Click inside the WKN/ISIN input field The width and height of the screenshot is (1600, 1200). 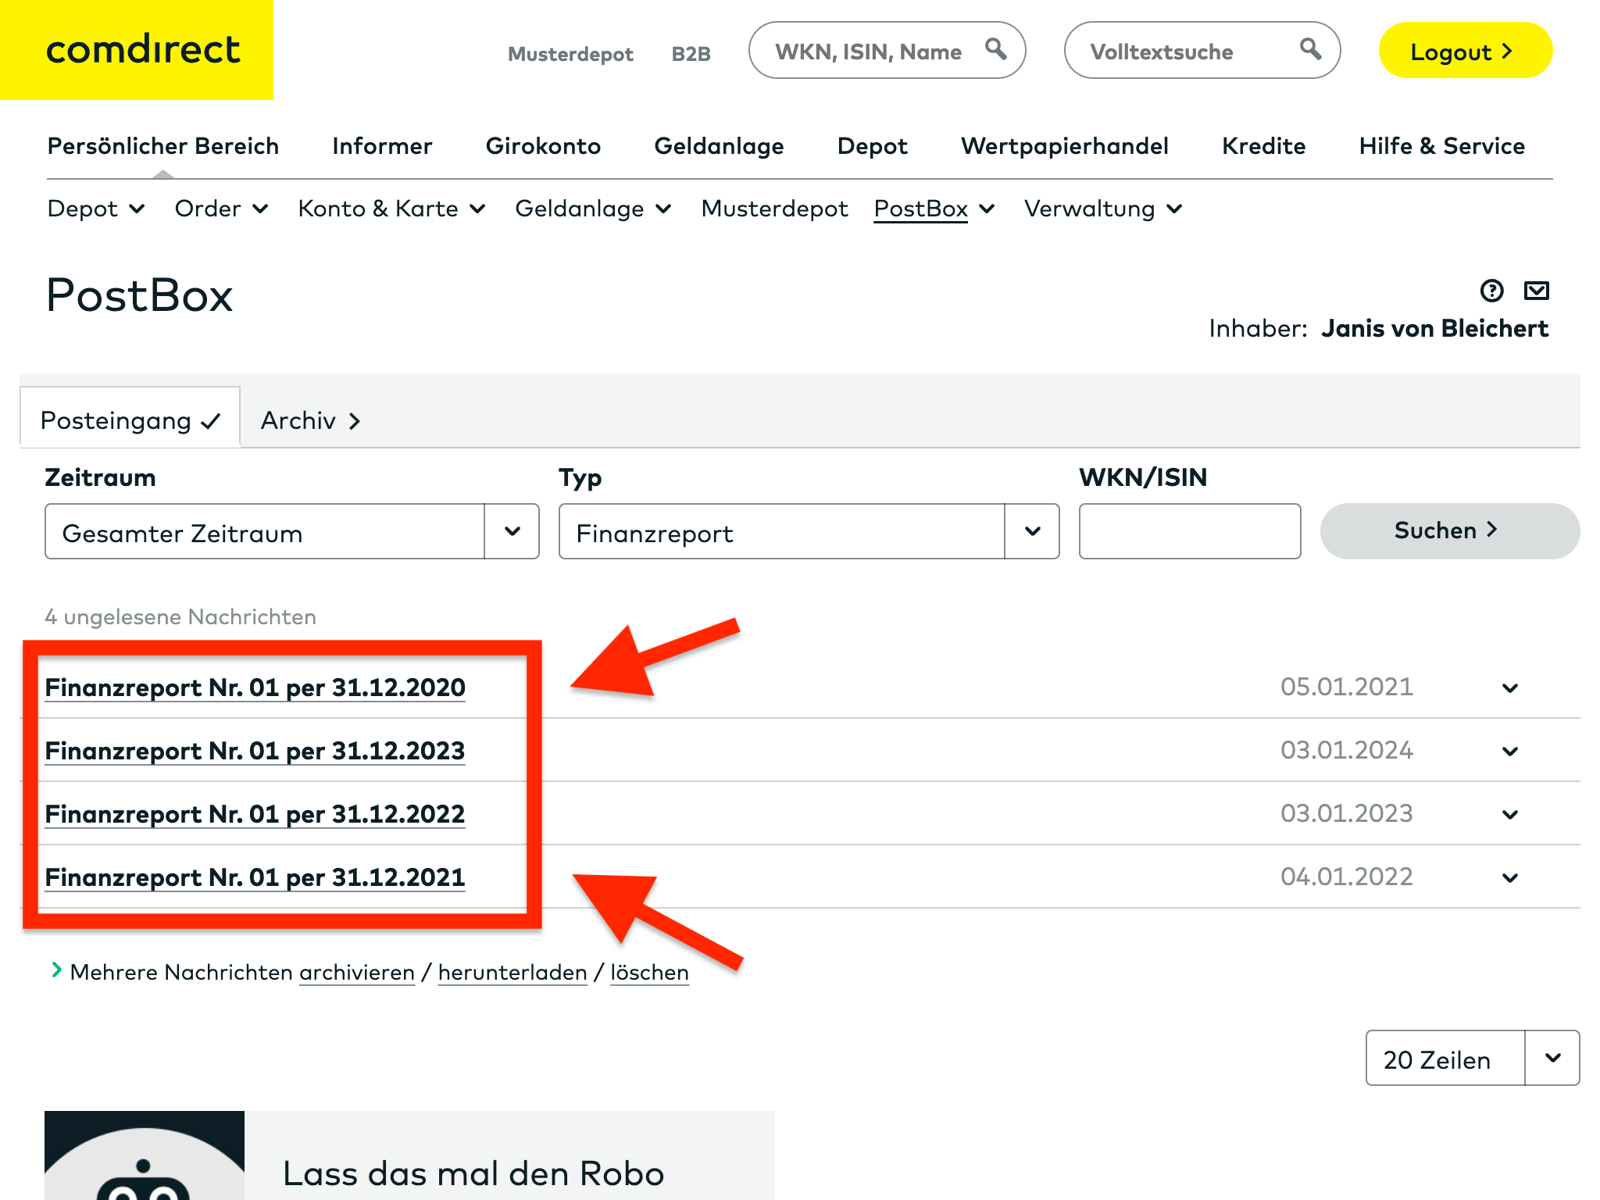[1188, 531]
